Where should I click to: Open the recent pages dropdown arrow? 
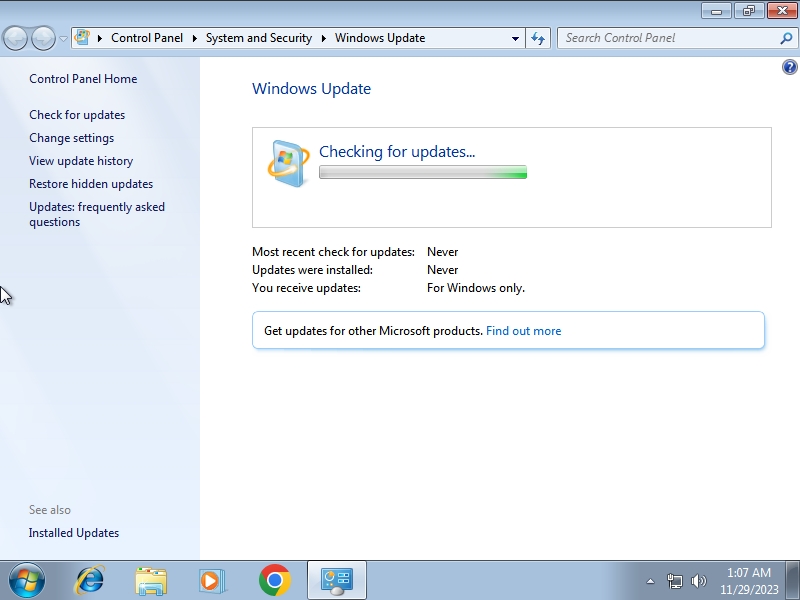click(x=63, y=38)
